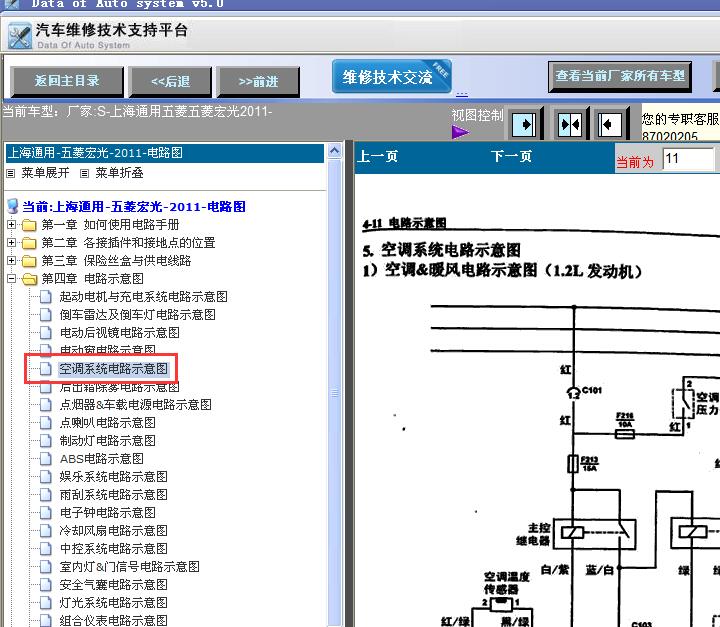Click page icon of 点烟器&车载电源电路示意图
Image resolution: width=720 pixels, height=627 pixels.
(45, 405)
